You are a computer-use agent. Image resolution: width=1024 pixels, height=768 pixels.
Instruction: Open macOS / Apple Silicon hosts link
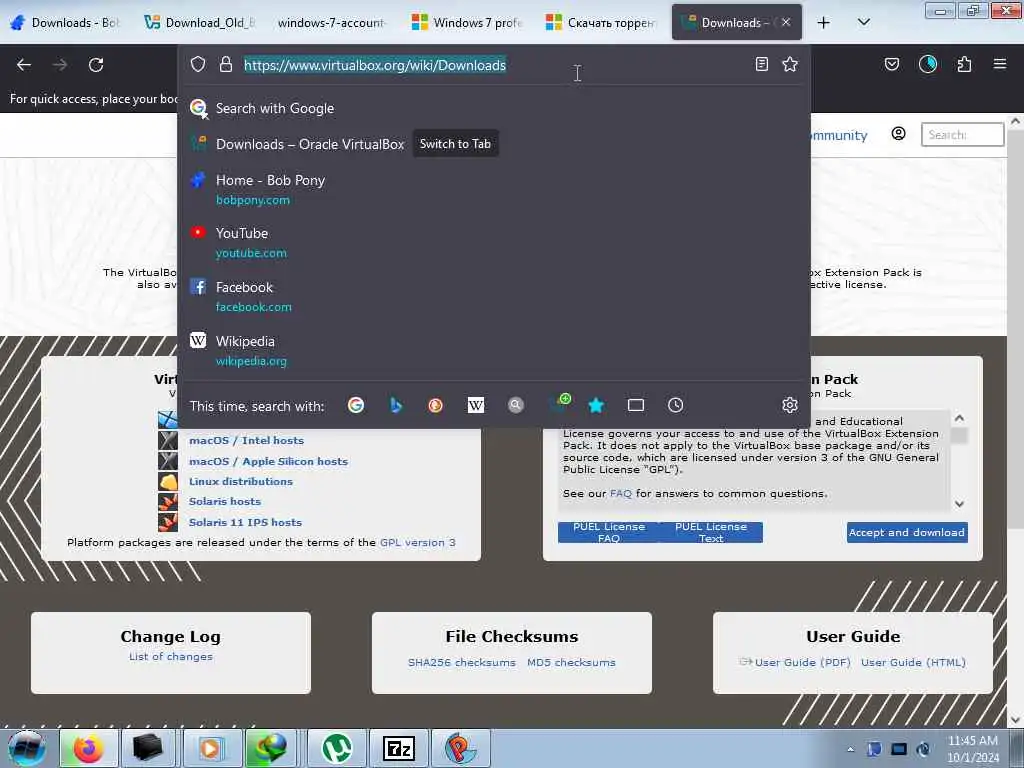(268, 461)
